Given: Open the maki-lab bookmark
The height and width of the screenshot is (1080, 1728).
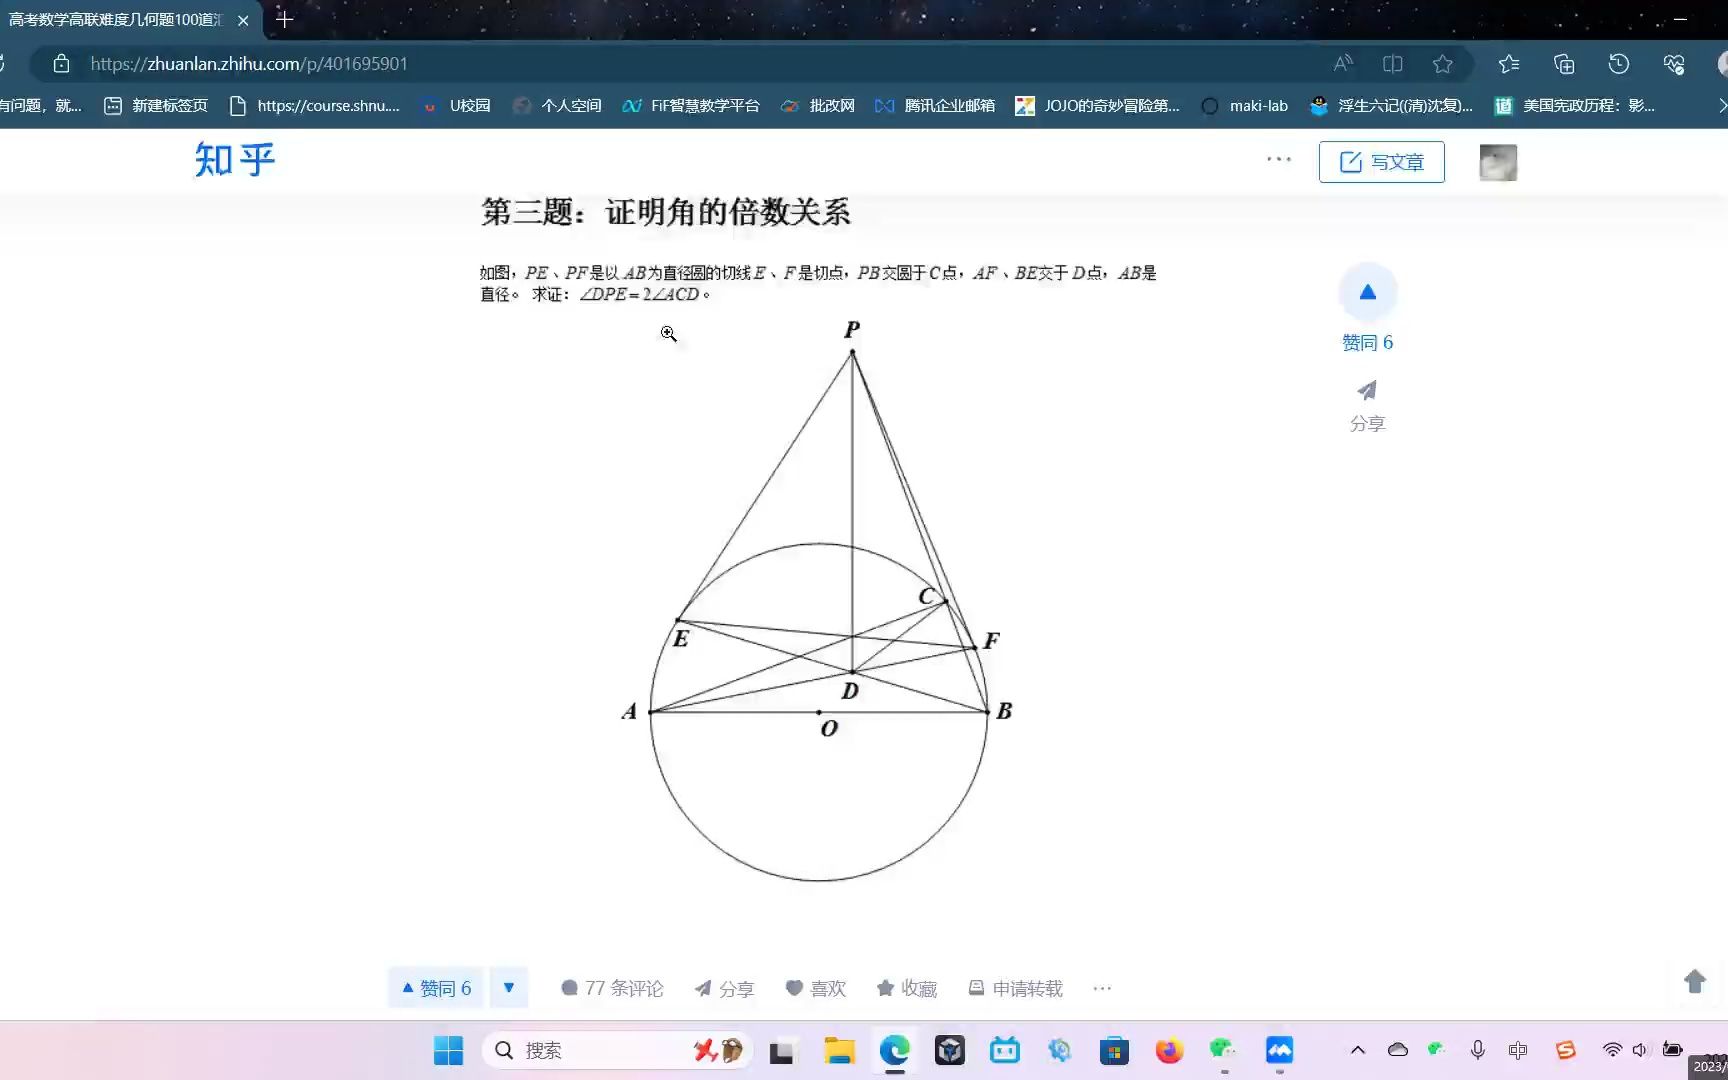Looking at the screenshot, I should [x=1244, y=106].
